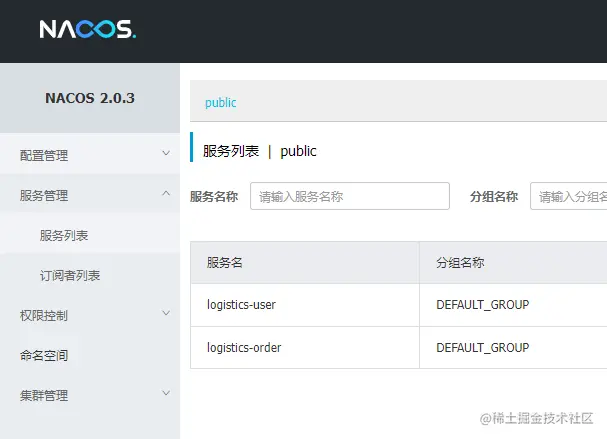Screen dimensions: 607x439
Task: Select the logistics-order service name cell
Action: point(305,347)
